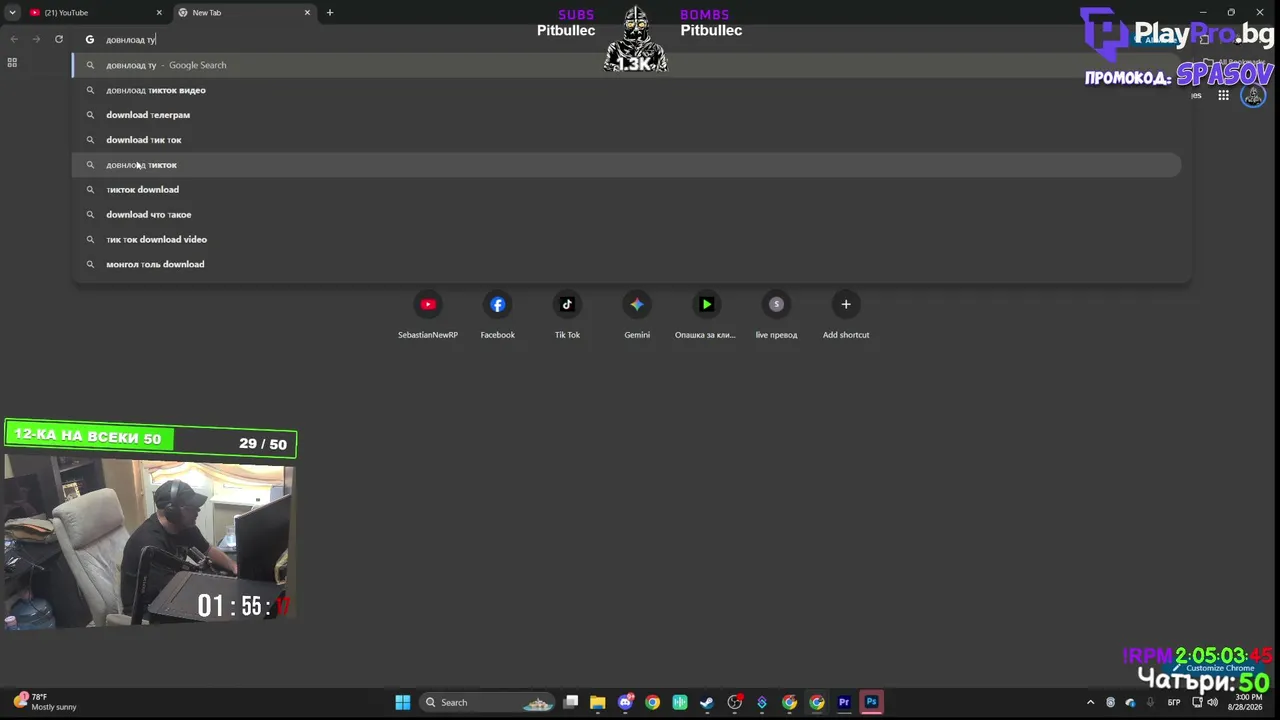Screen dimensions: 1280x720
Task: Open the network status tray icon
Action: tap(1197, 702)
